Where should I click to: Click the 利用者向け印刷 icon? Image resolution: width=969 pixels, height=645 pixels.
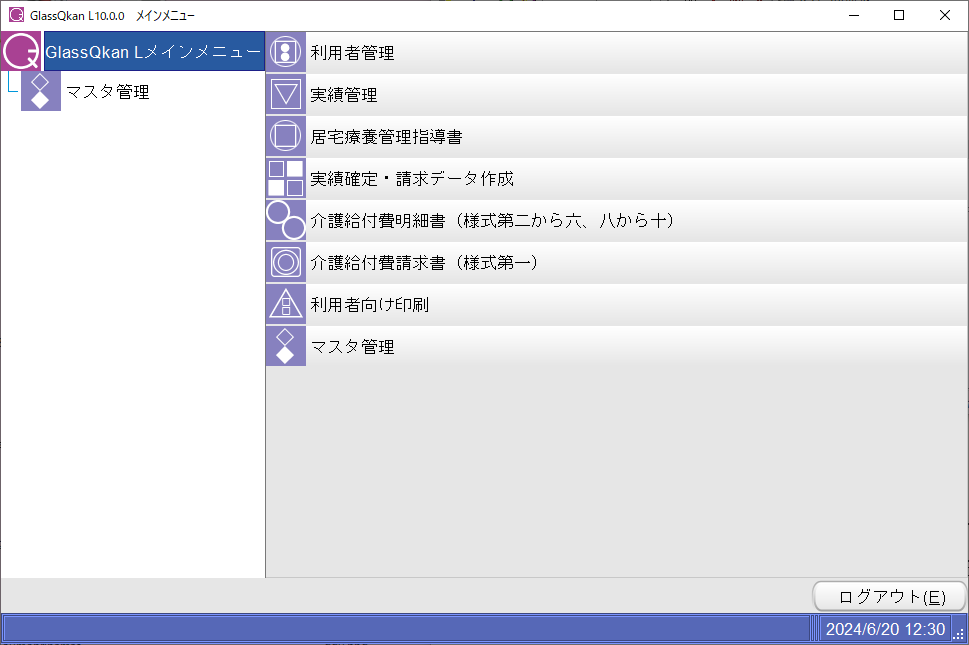coord(286,304)
